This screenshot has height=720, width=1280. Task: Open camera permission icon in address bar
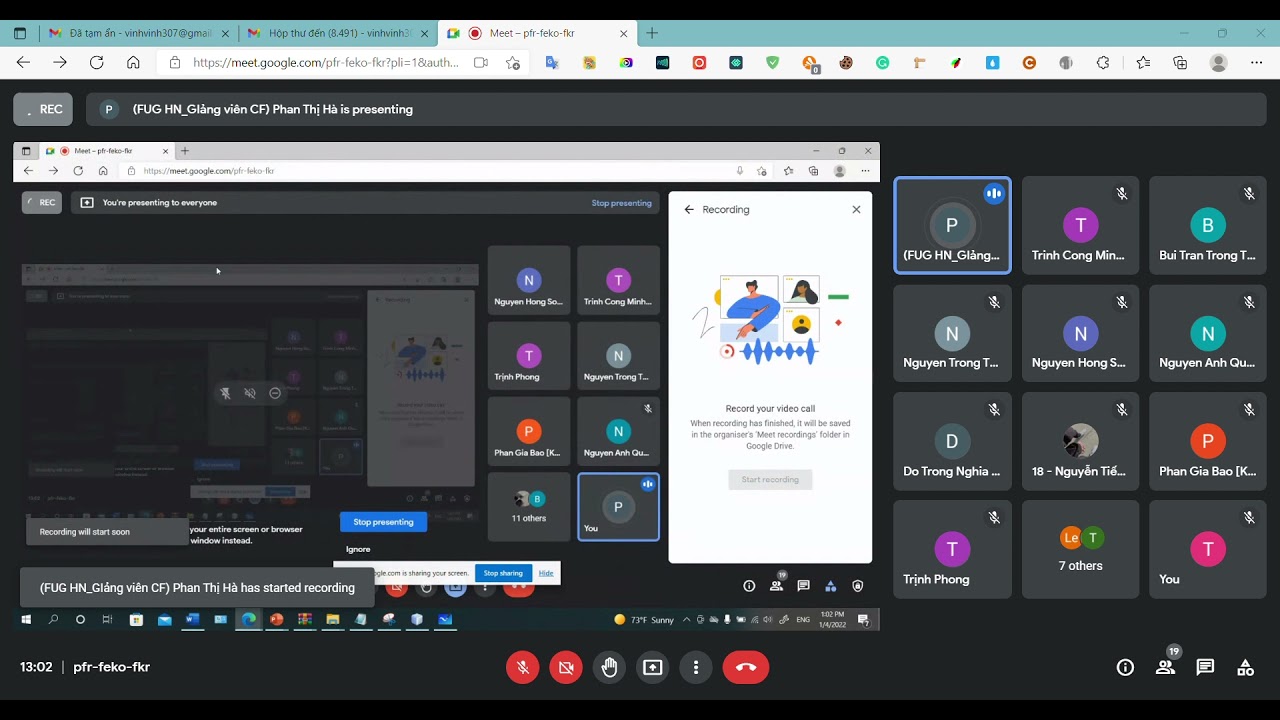click(480, 62)
